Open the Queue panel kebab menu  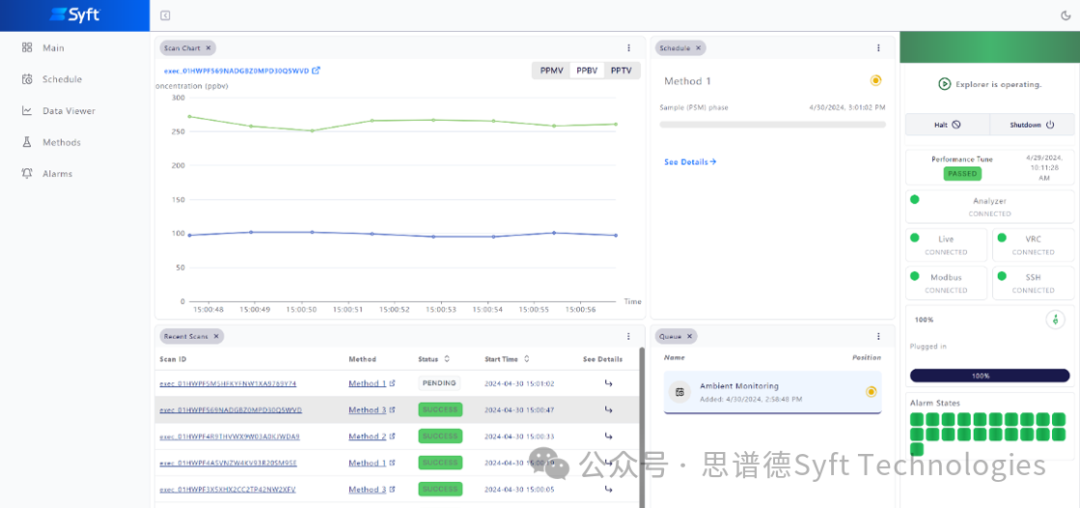click(x=878, y=336)
